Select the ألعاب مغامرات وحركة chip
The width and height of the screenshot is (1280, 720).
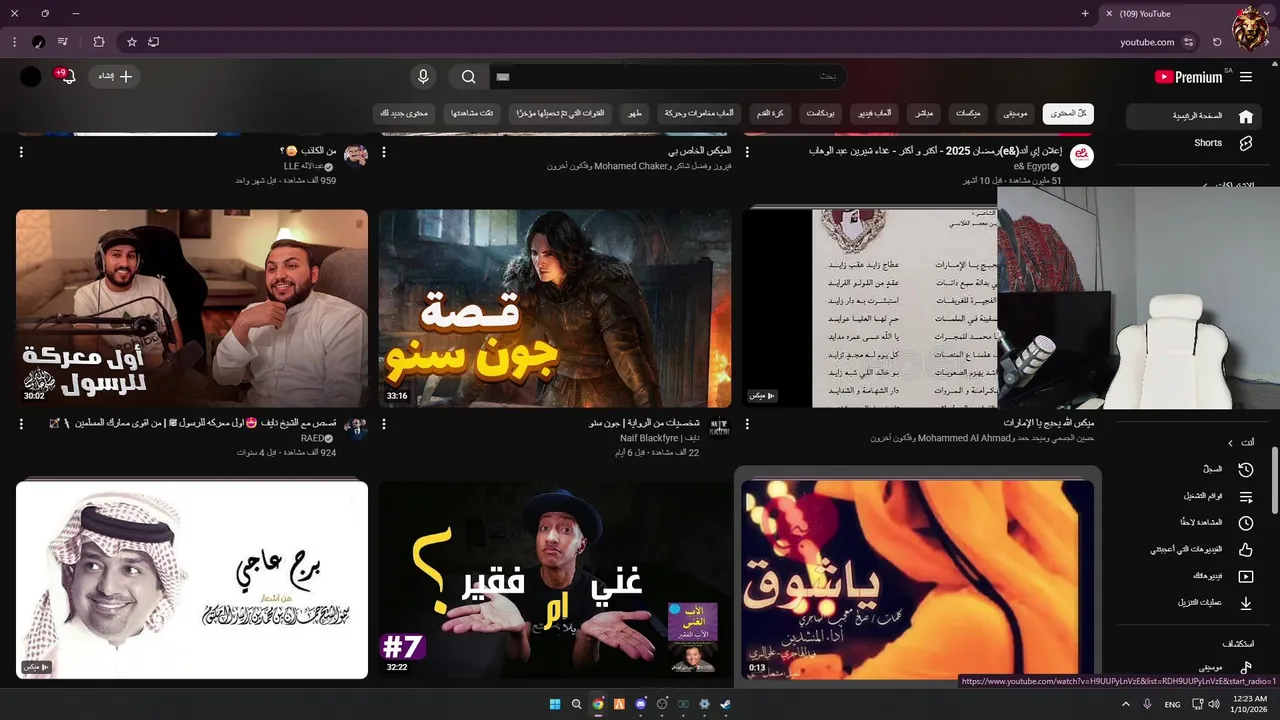click(699, 113)
